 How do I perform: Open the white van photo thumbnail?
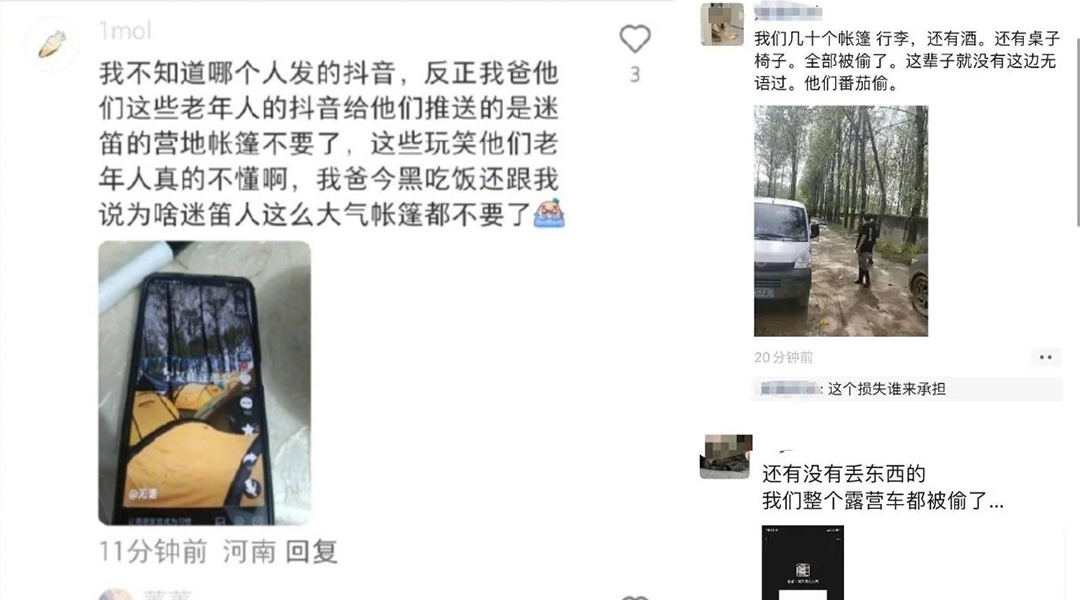pos(841,220)
